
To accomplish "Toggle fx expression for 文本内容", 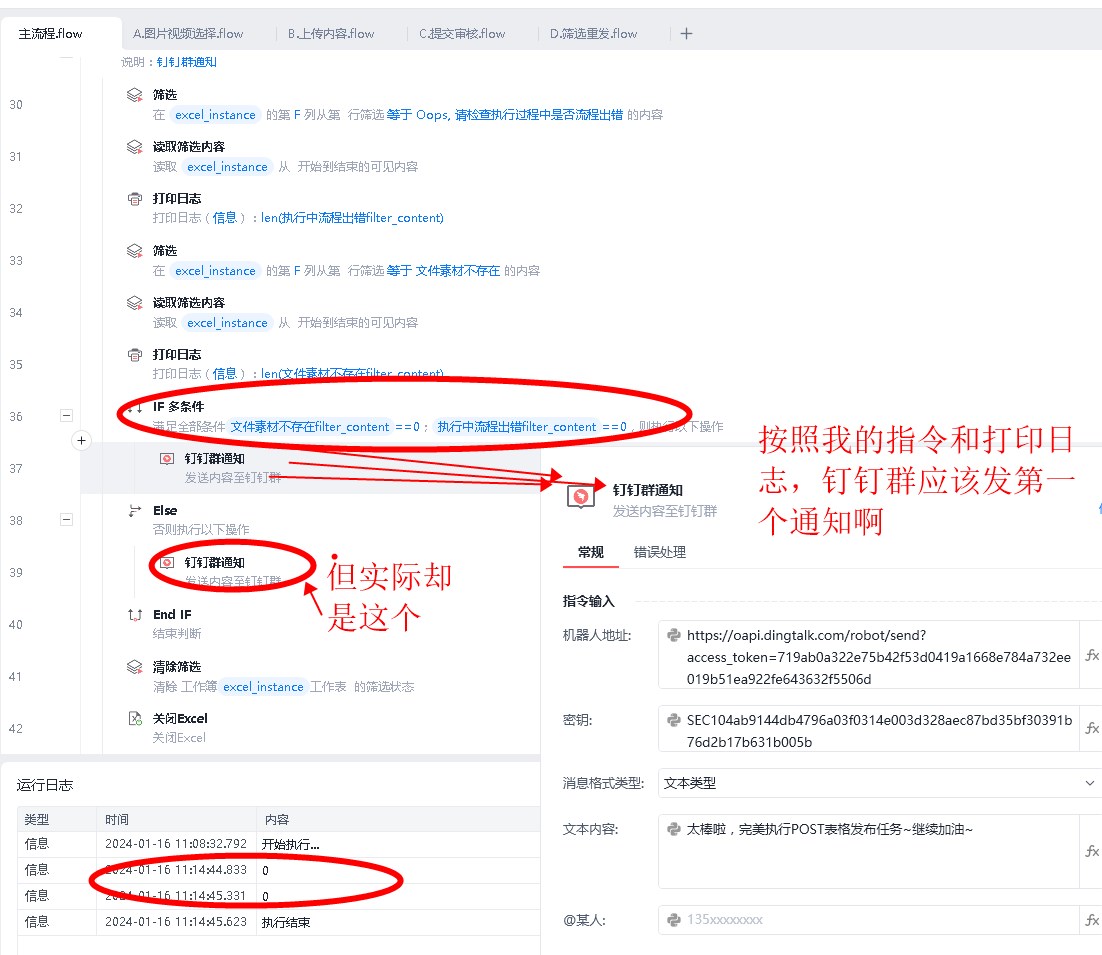I will click(1091, 852).
